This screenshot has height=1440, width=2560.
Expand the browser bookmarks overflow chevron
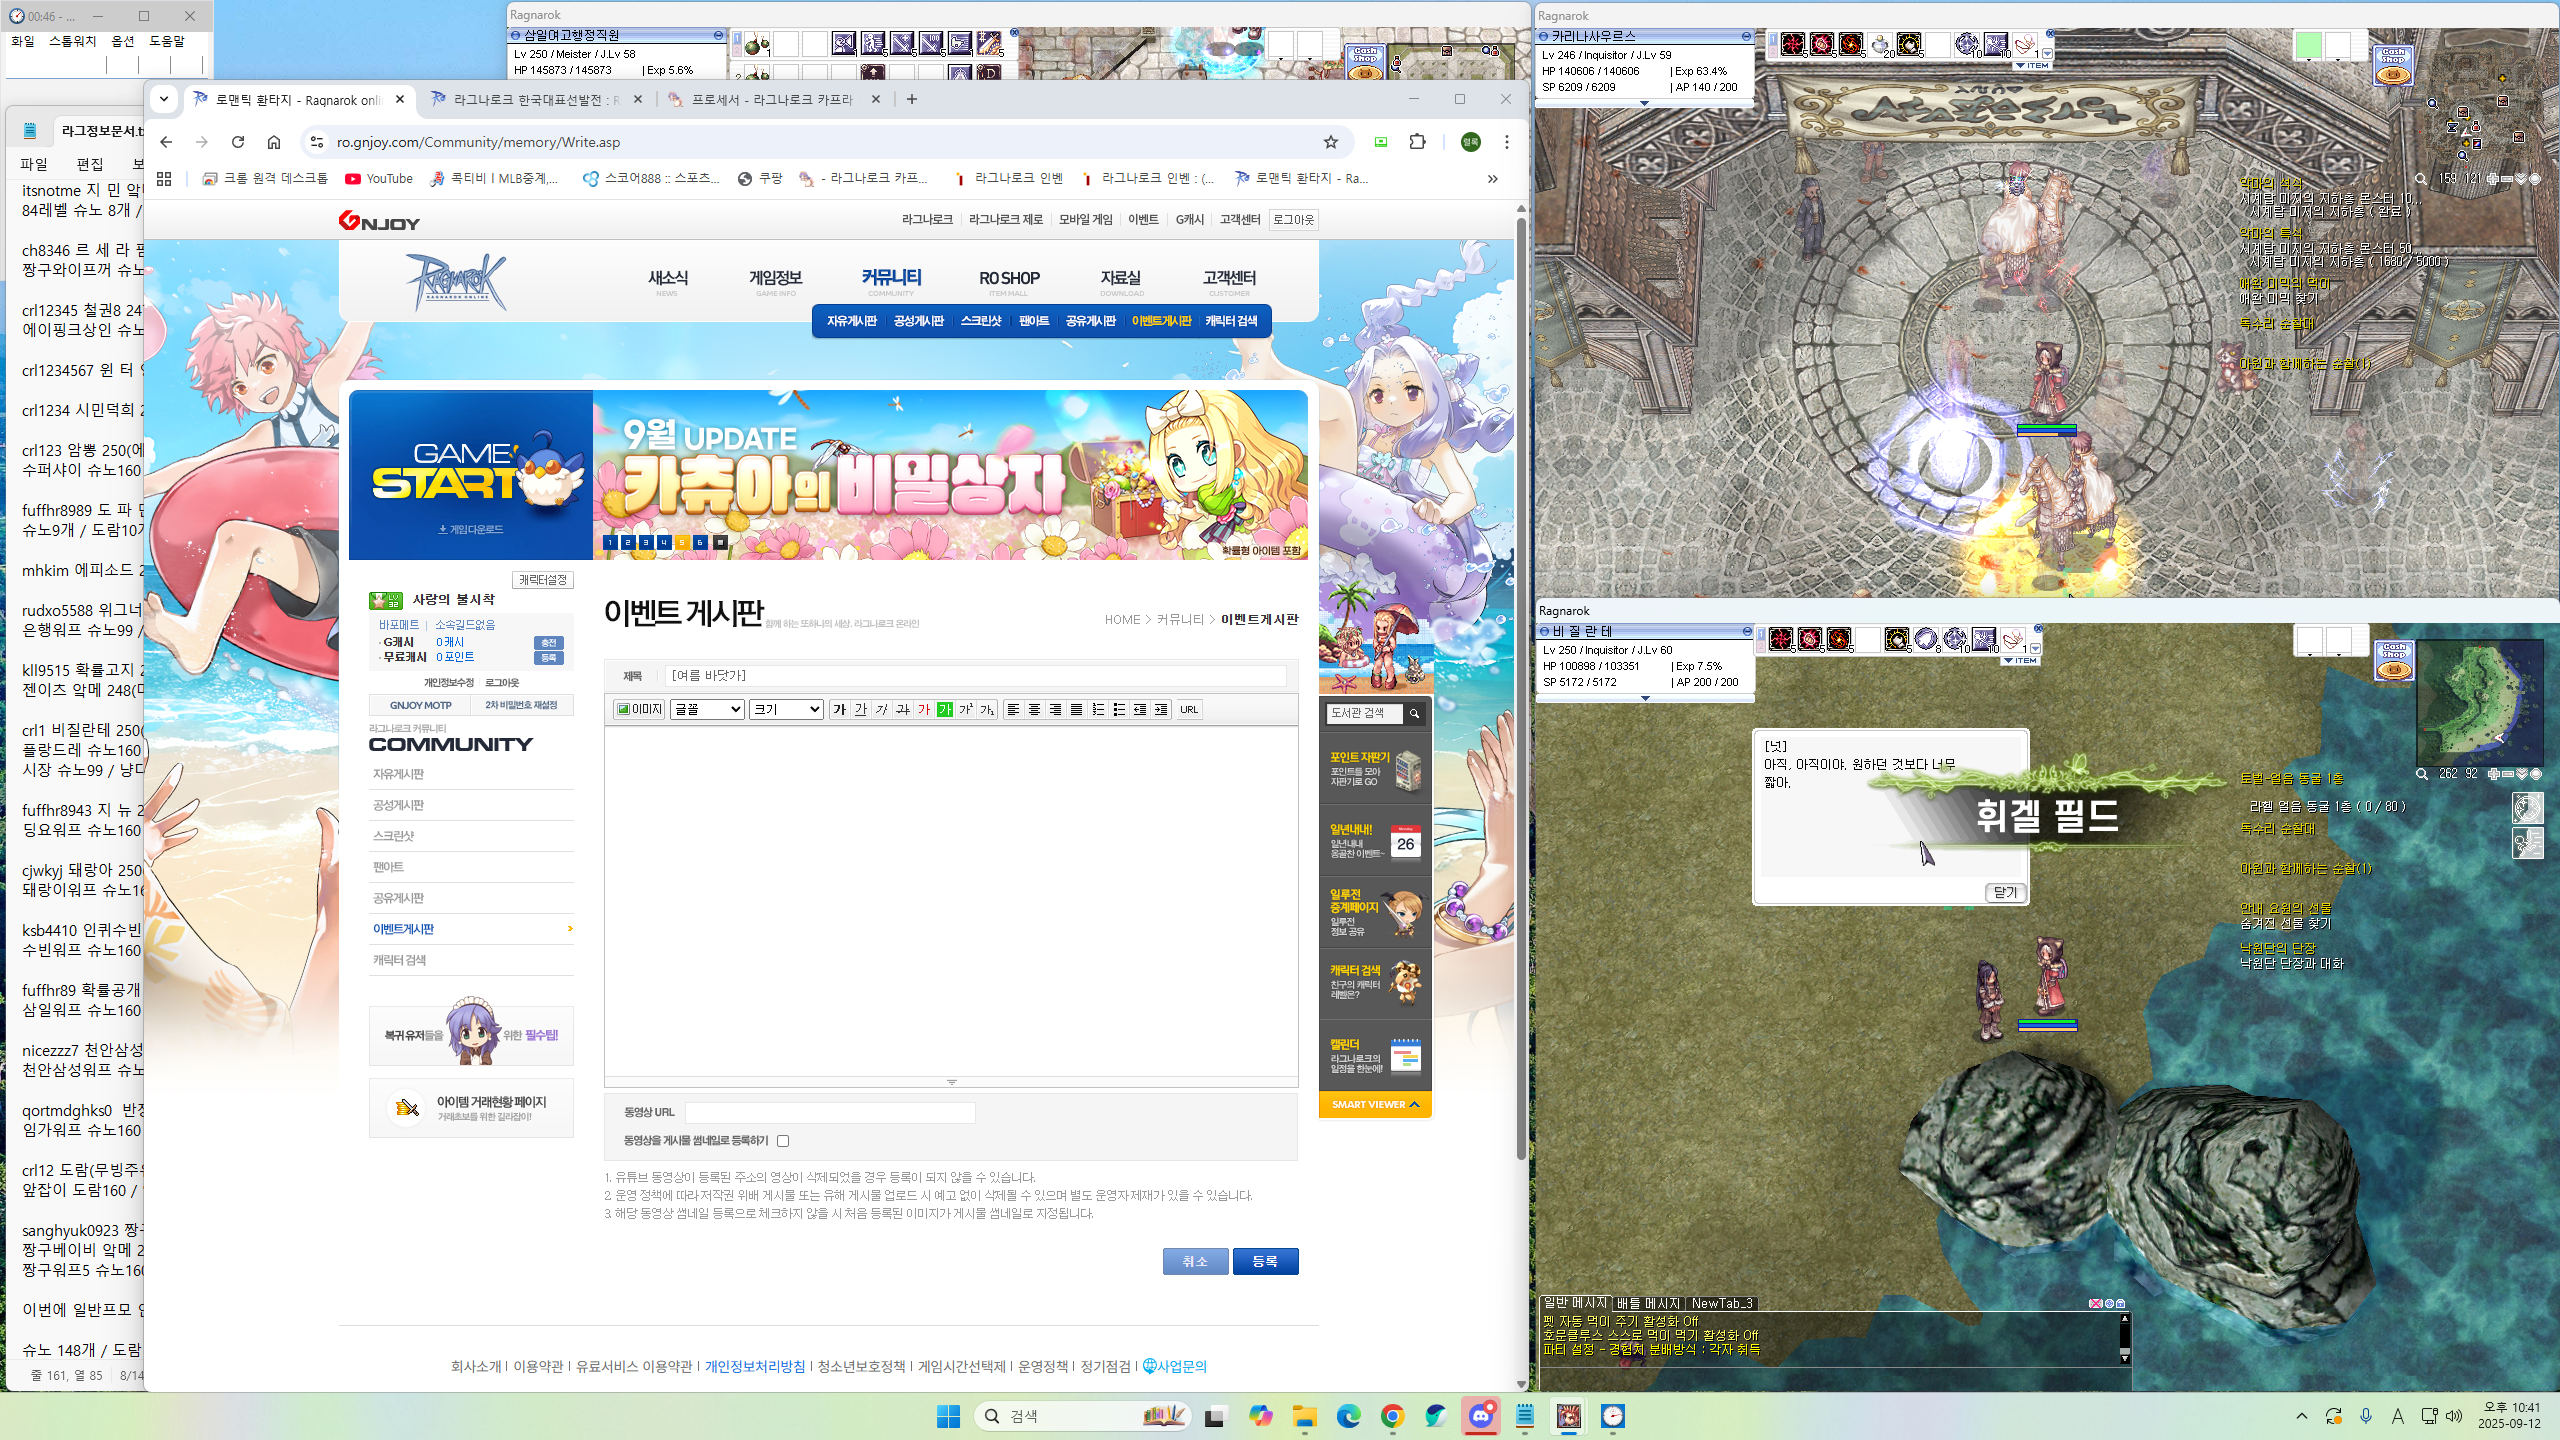[x=1492, y=179]
